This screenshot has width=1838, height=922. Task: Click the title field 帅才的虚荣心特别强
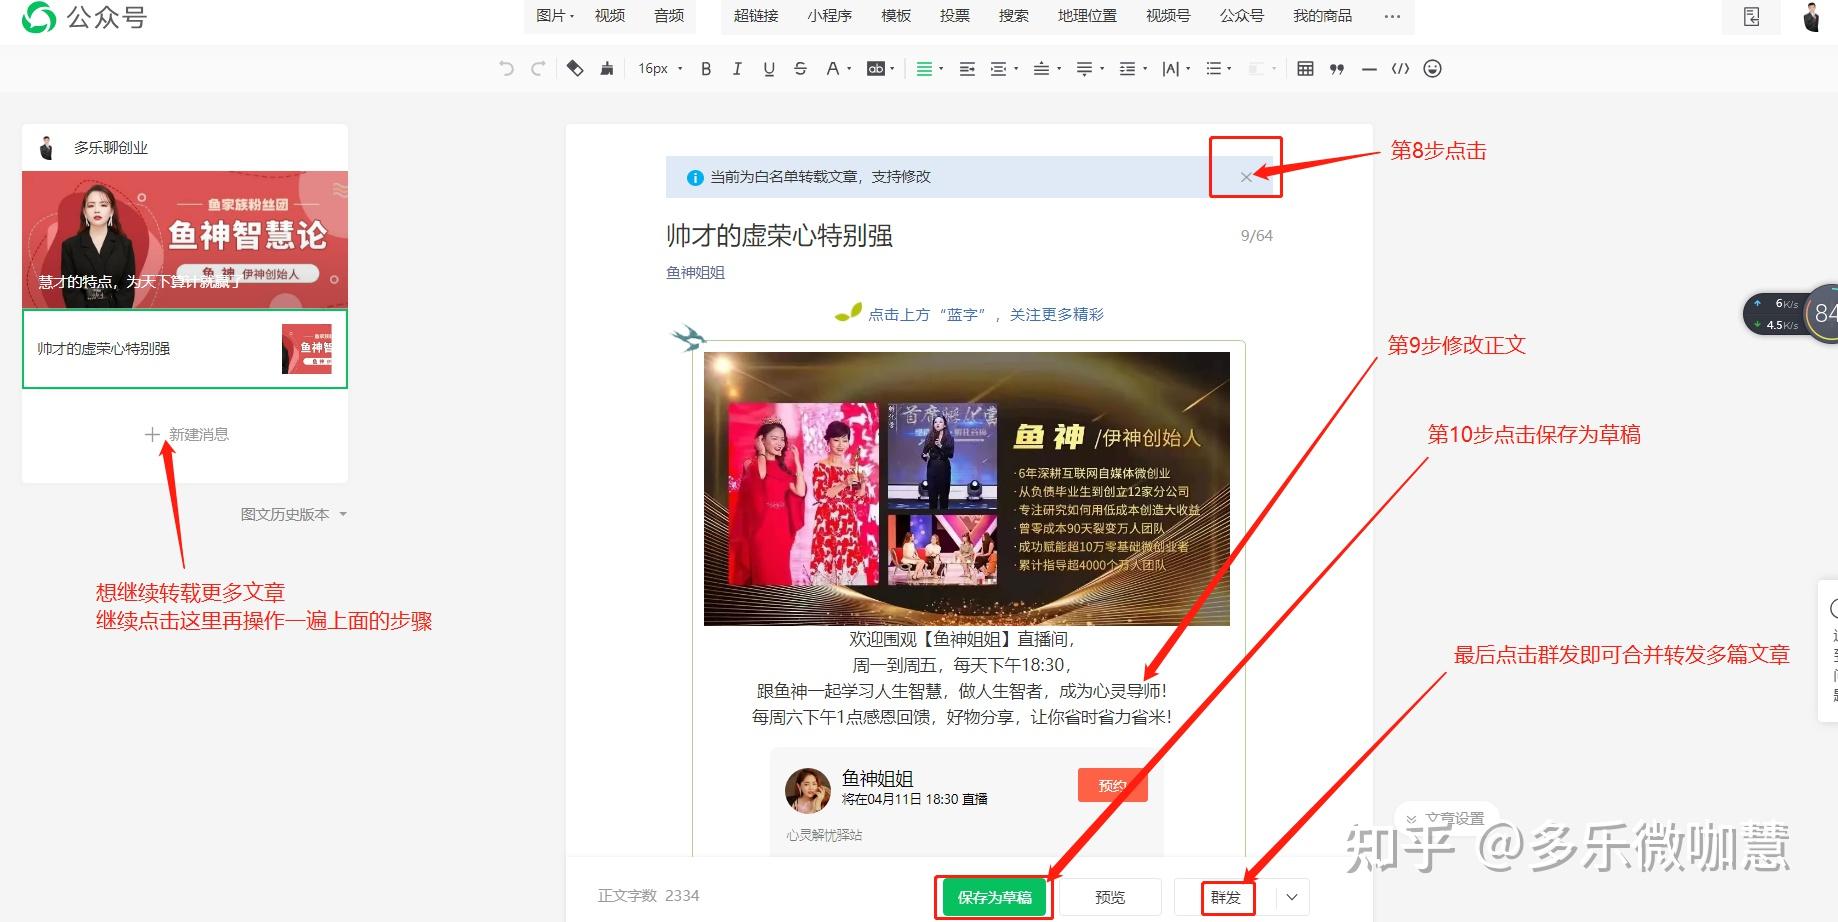coord(779,235)
